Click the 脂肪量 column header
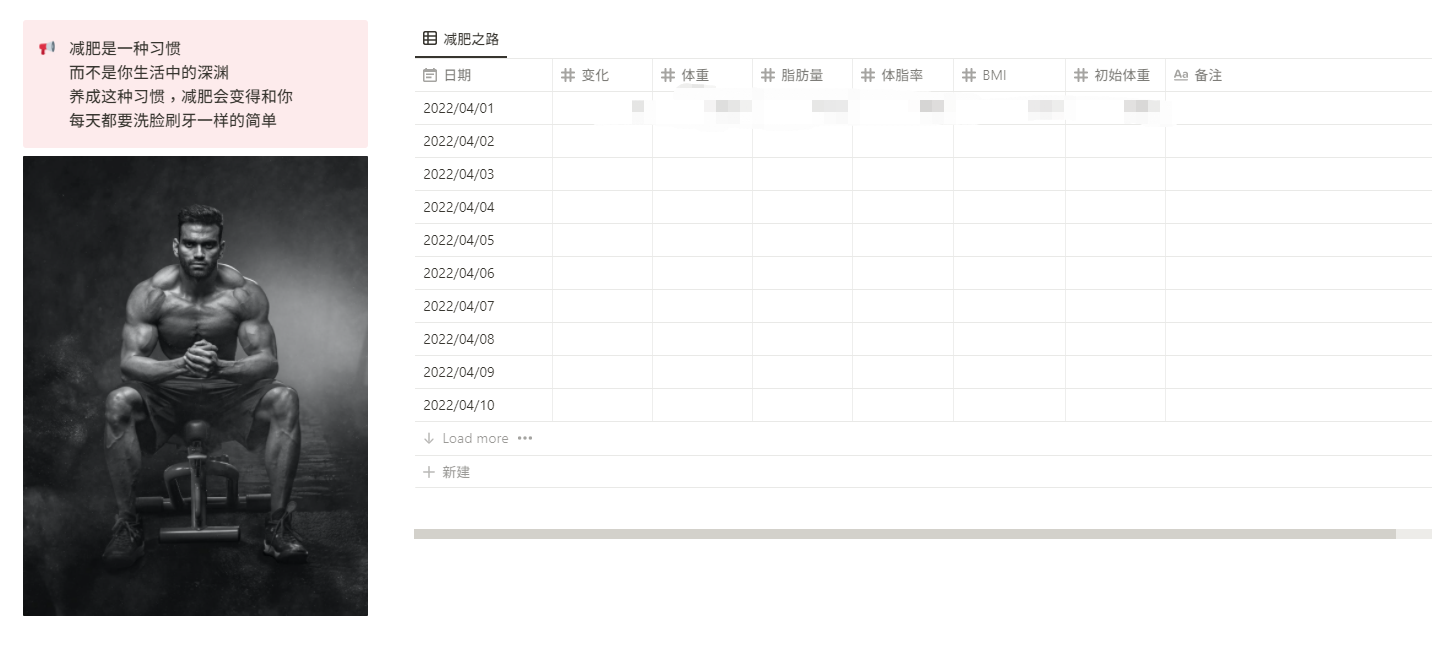The height and width of the screenshot is (656, 1432). click(802, 75)
